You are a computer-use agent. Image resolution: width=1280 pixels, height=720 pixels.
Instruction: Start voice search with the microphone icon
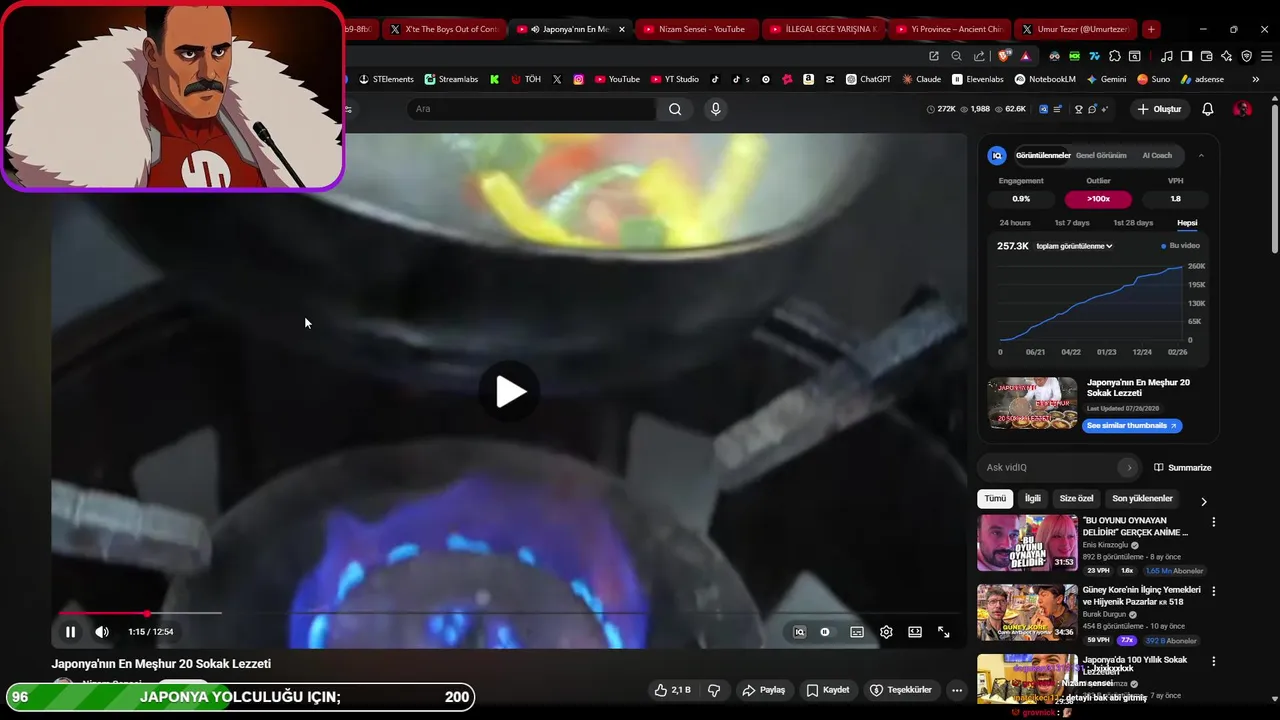[715, 109]
